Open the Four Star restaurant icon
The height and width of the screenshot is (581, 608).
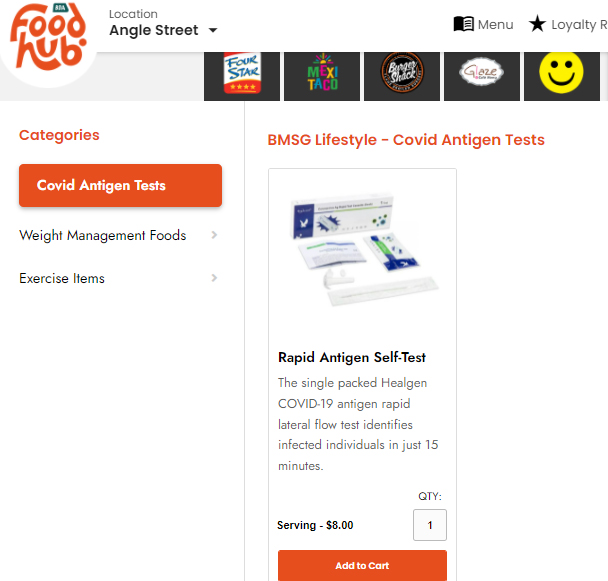coord(242,74)
